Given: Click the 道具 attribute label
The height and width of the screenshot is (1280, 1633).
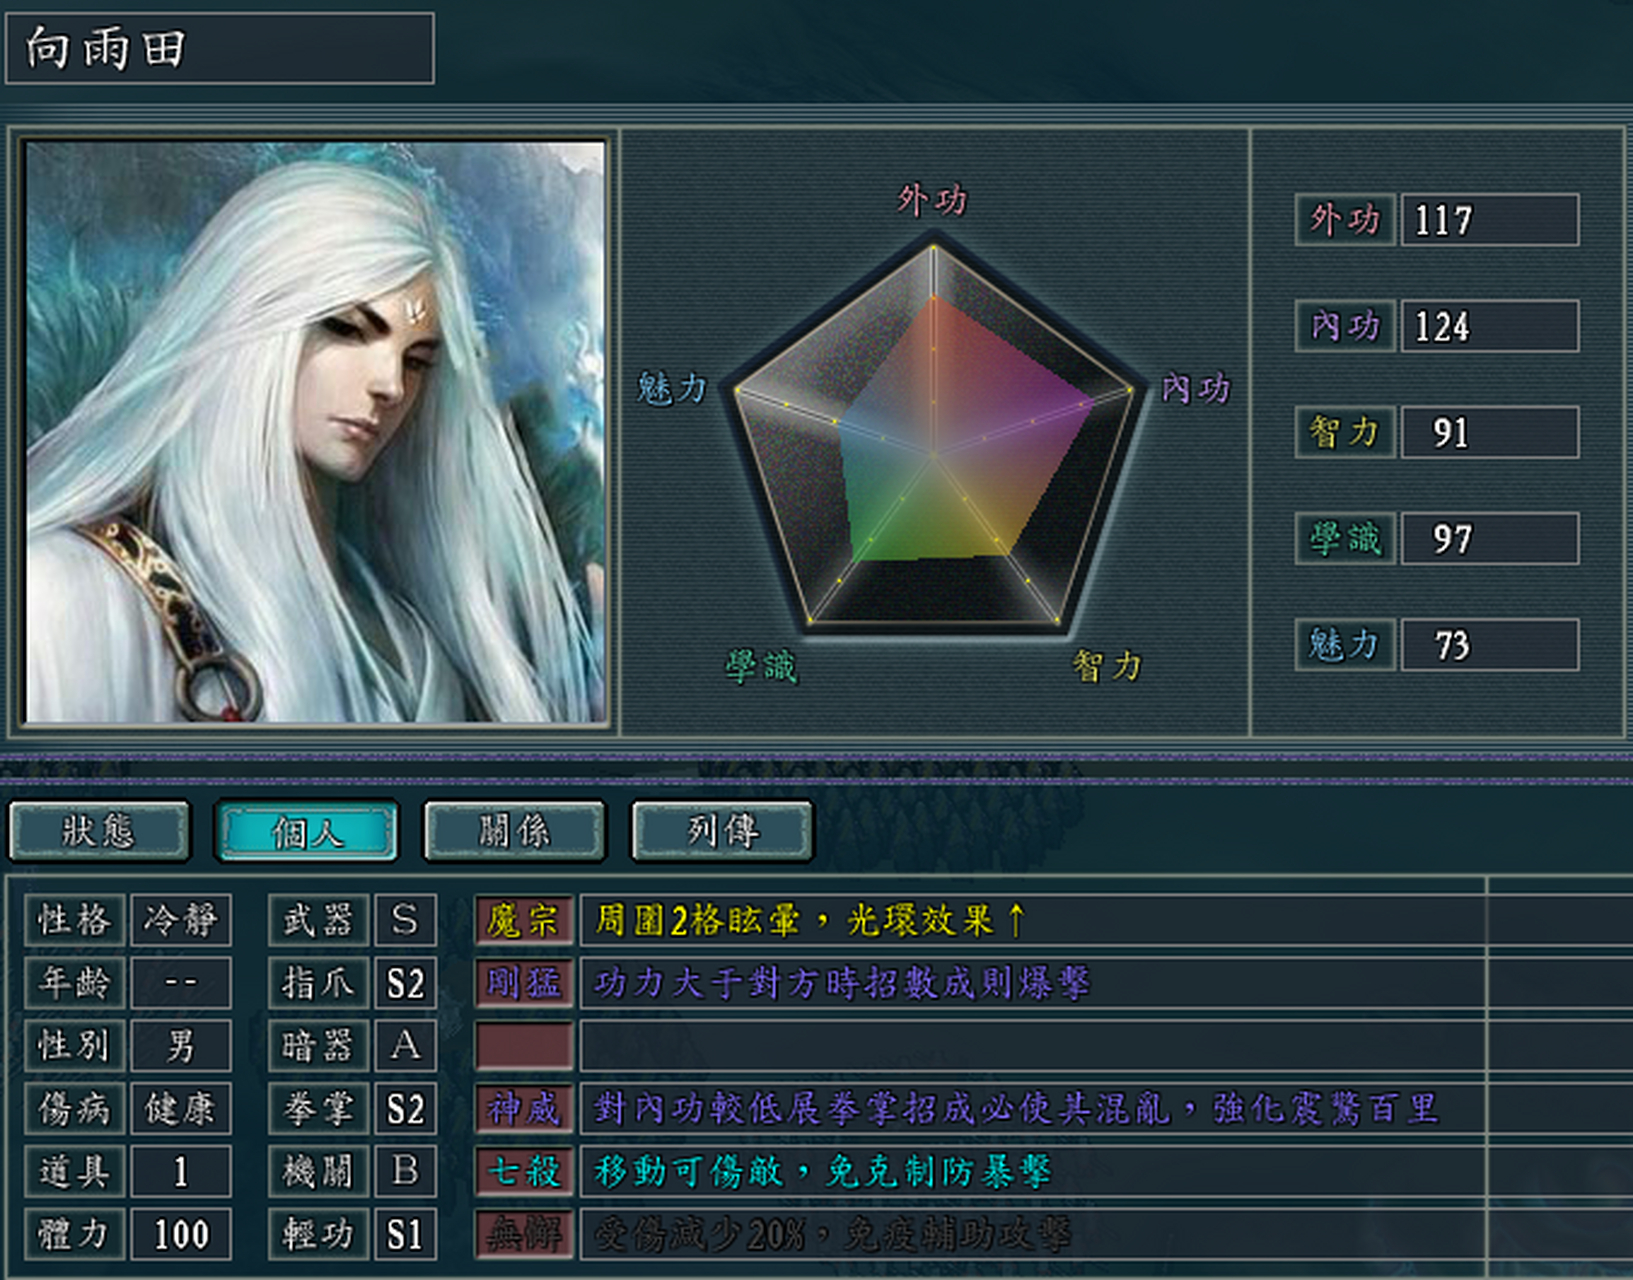Looking at the screenshot, I should coord(75,1171).
